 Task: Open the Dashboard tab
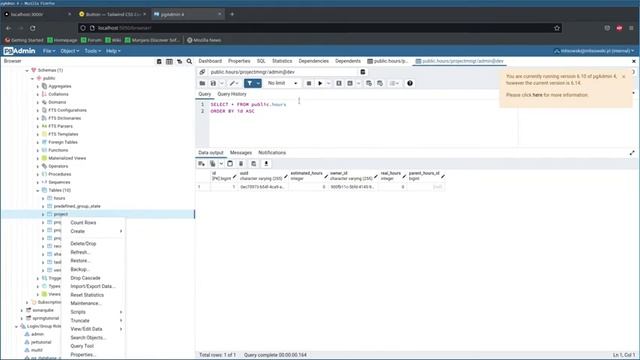click(210, 61)
